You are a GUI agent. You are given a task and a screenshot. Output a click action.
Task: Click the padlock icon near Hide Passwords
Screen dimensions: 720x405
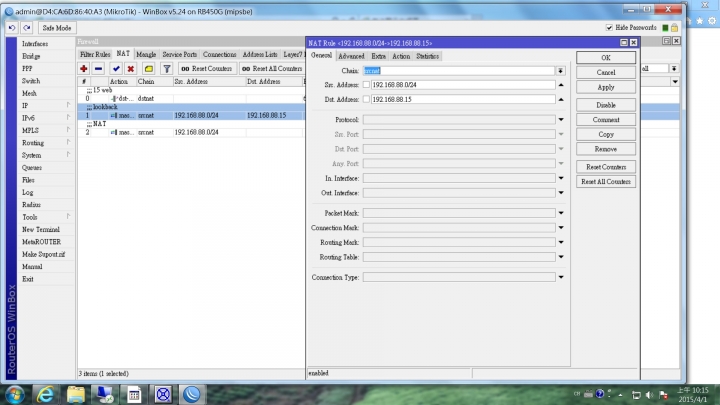coord(674,28)
